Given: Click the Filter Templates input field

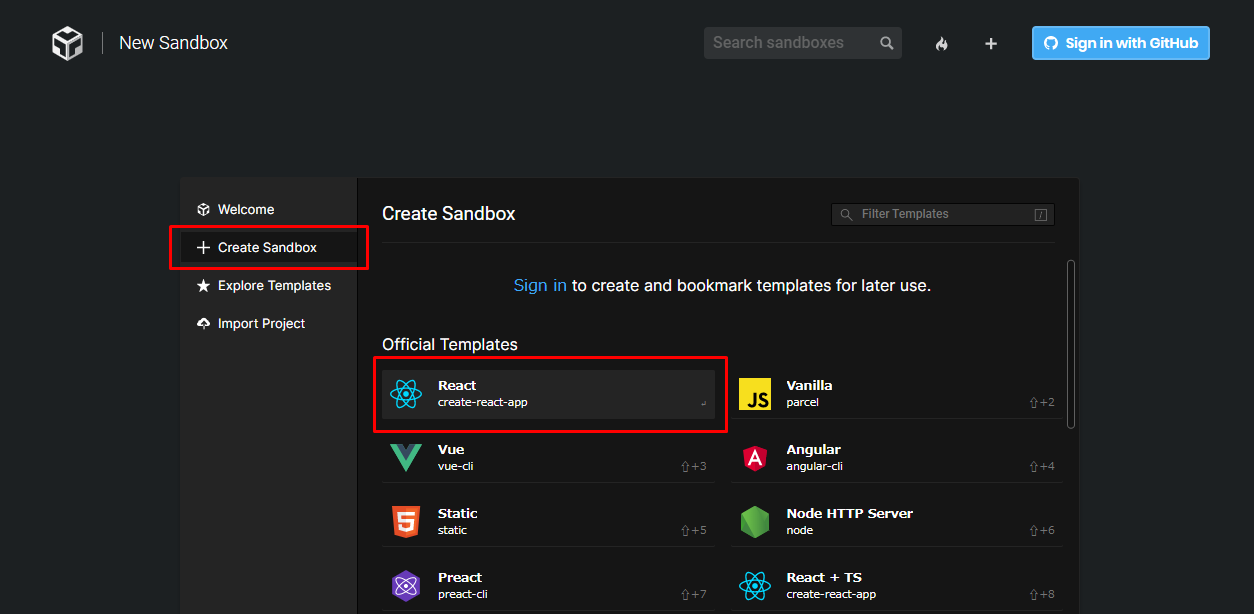Looking at the screenshot, I should (940, 213).
